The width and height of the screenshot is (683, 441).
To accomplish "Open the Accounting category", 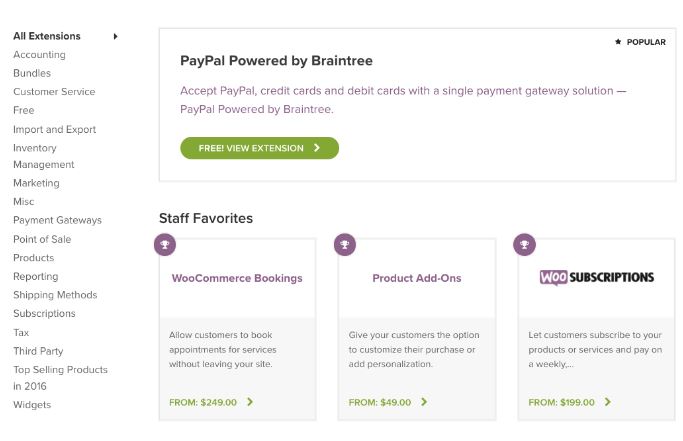I will coord(39,54).
